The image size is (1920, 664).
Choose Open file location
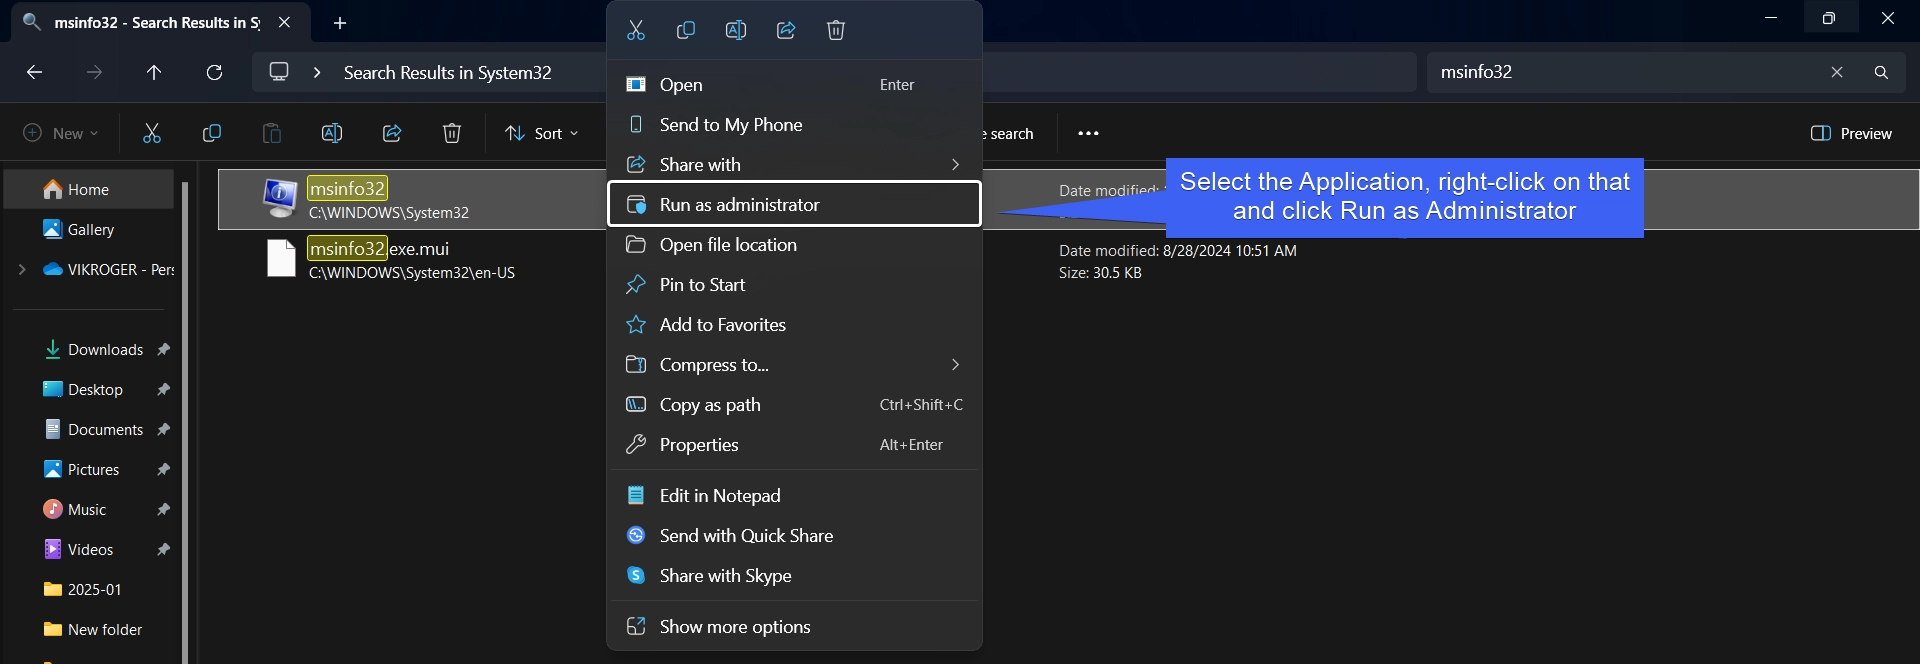click(794, 245)
